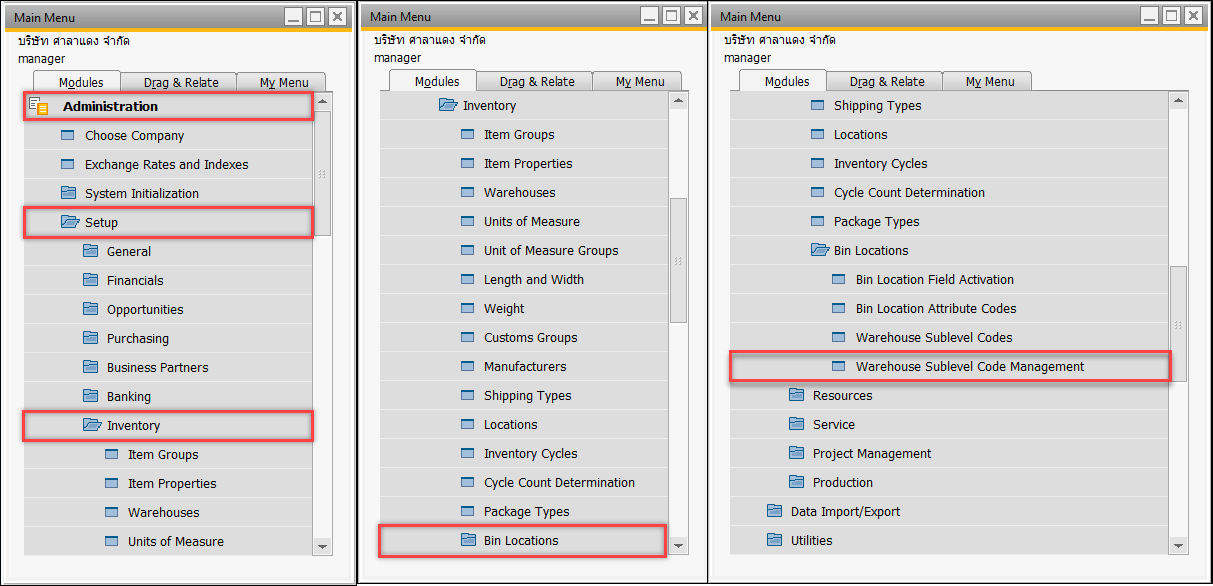
Task: Click Customs Groups icon
Action: click(468, 337)
